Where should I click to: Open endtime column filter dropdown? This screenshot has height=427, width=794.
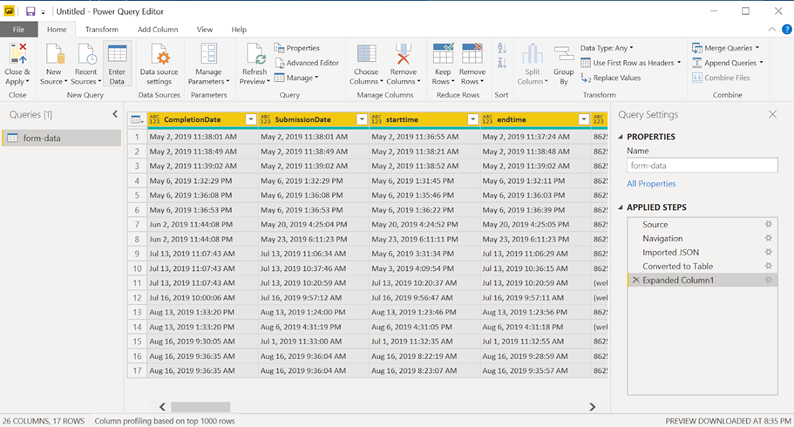[x=583, y=120]
